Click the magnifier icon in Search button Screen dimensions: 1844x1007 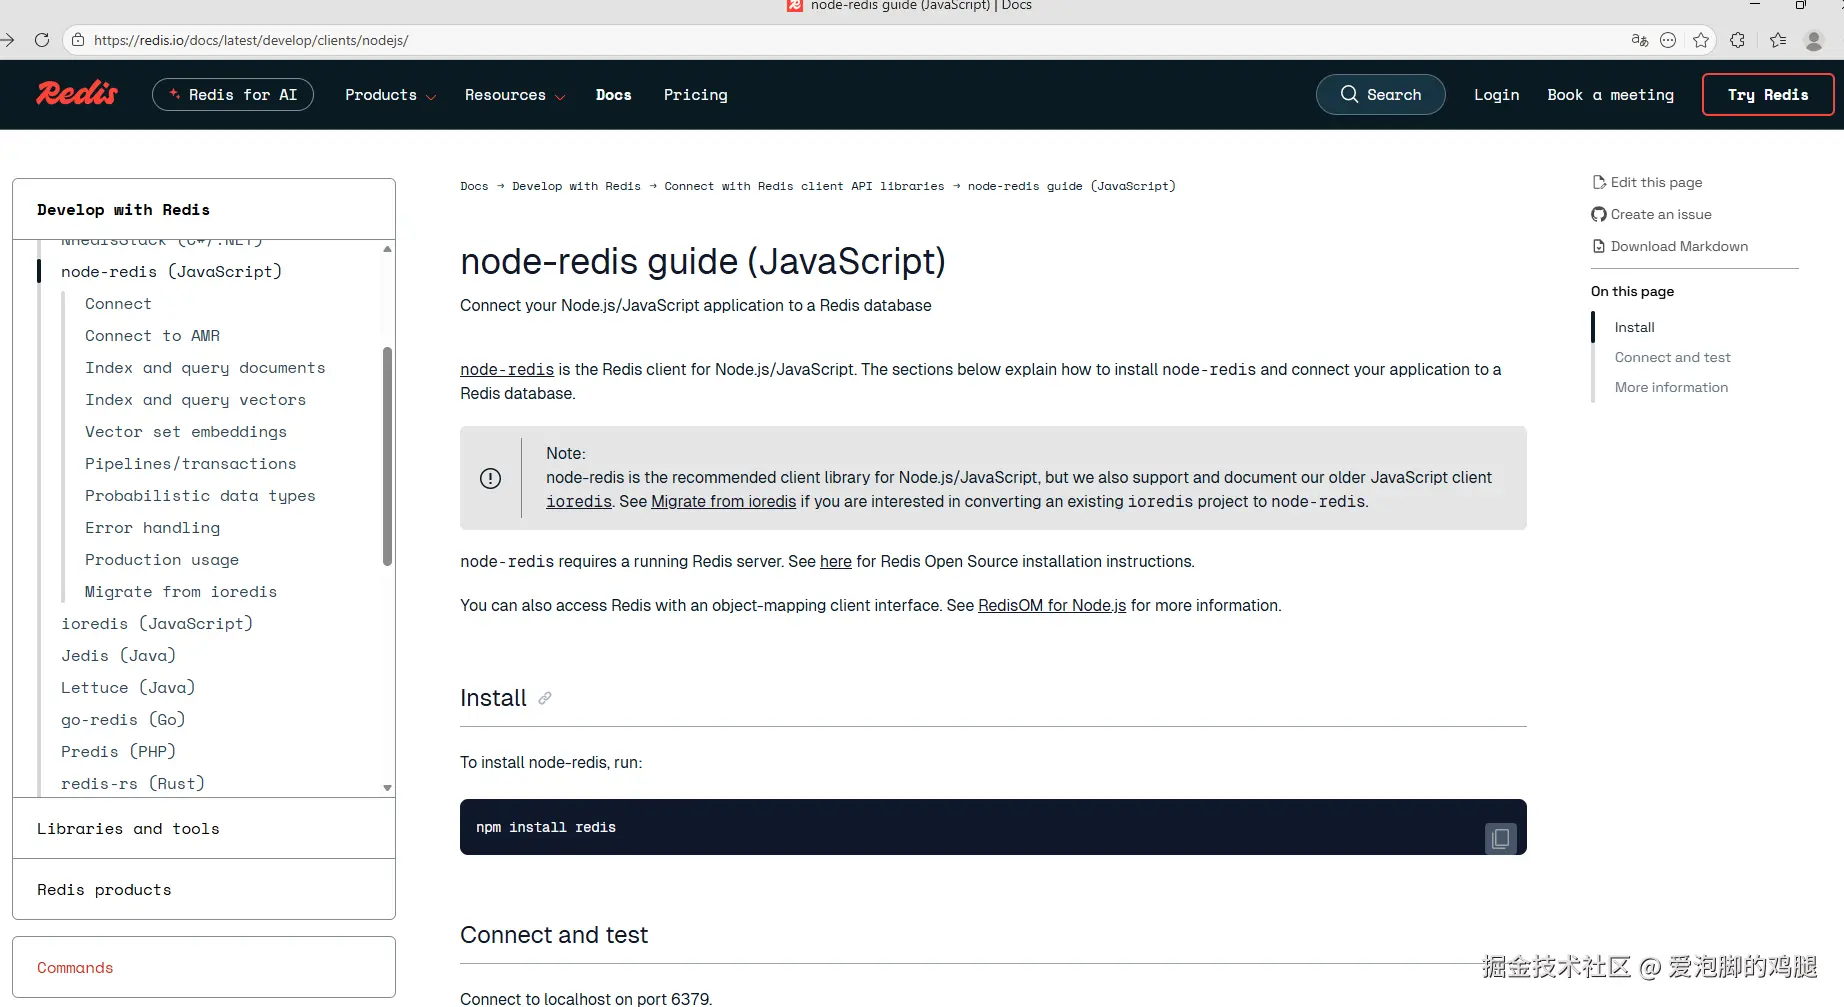[1349, 94]
